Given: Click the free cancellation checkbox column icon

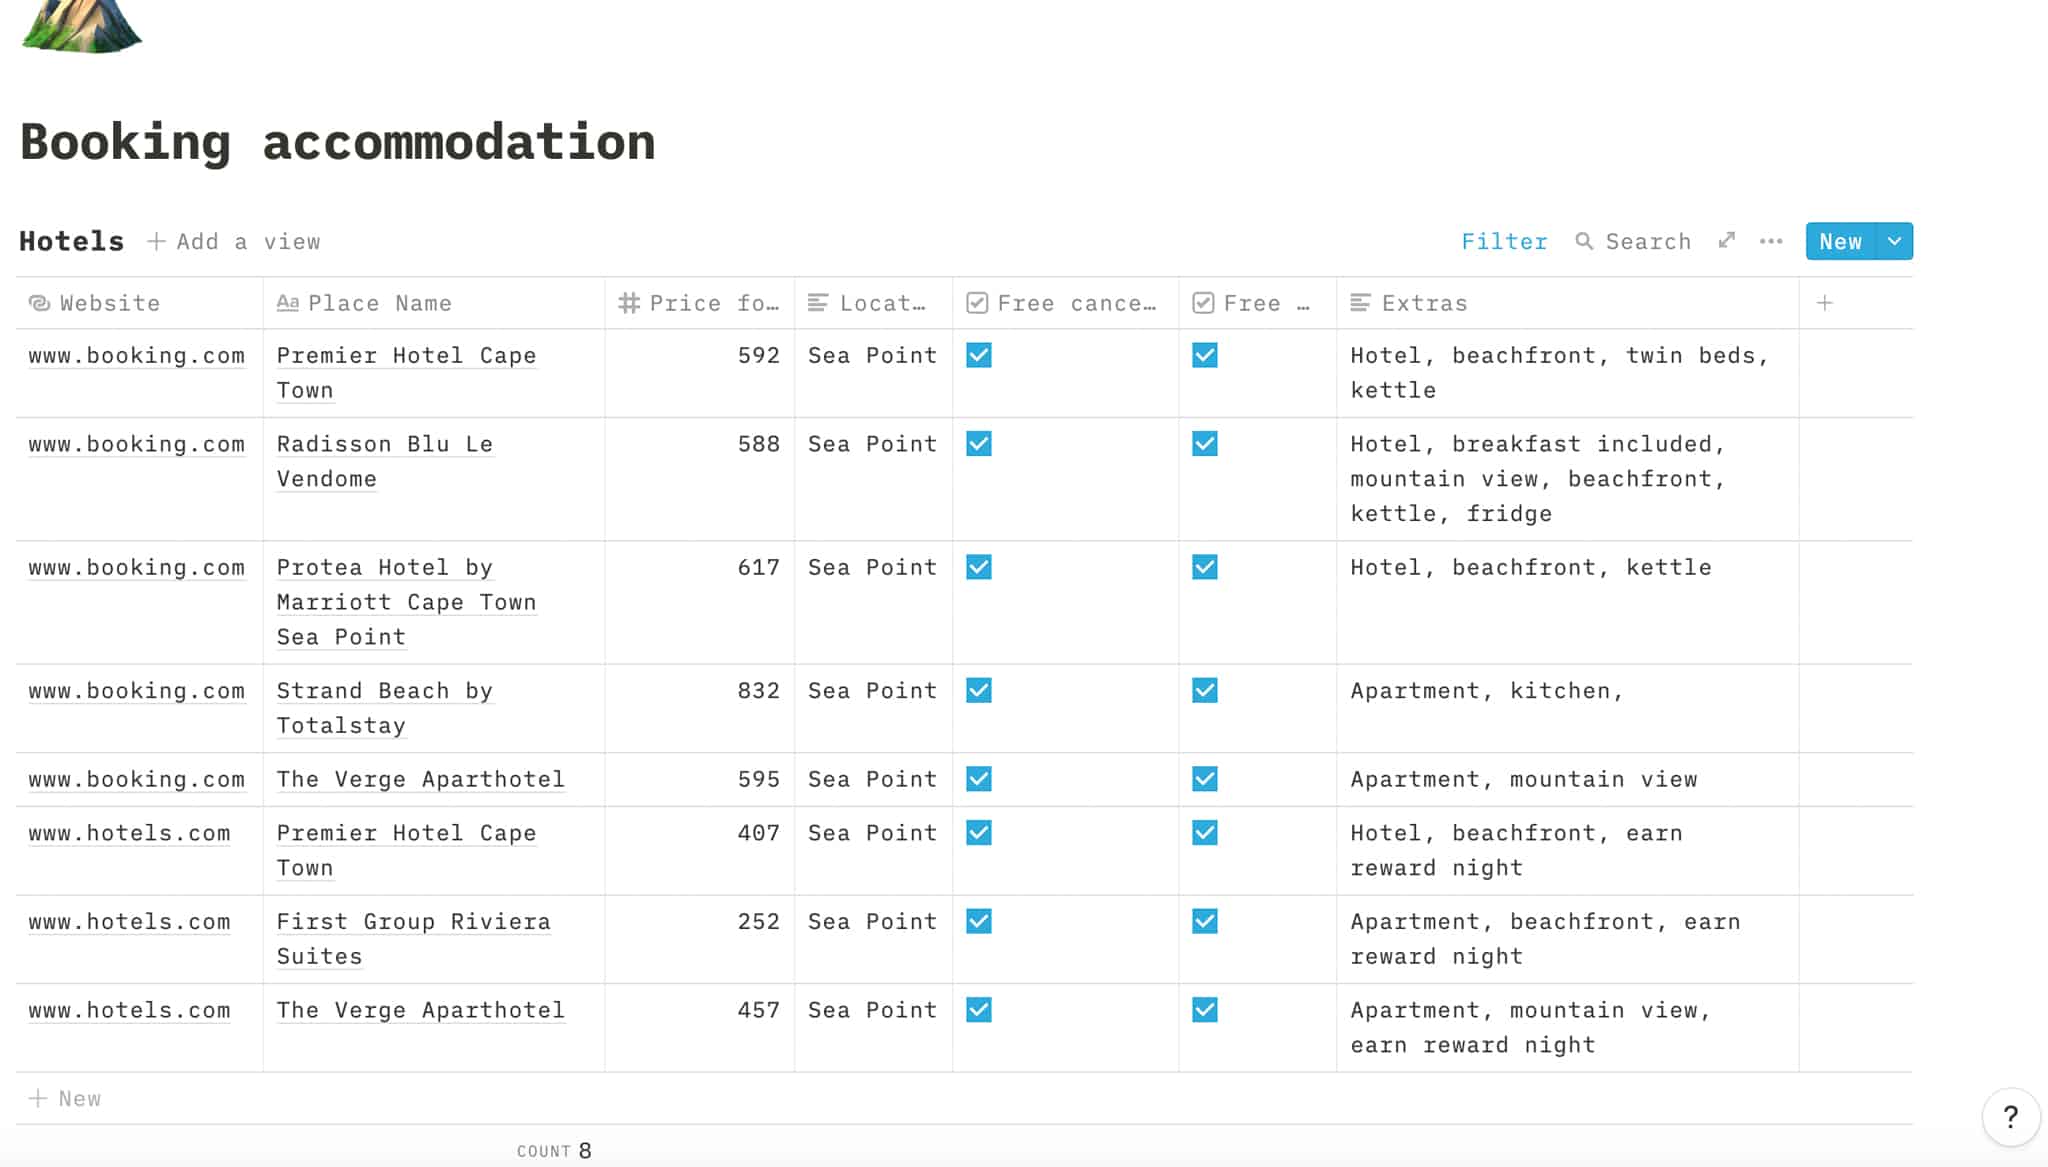Looking at the screenshot, I should coord(976,302).
